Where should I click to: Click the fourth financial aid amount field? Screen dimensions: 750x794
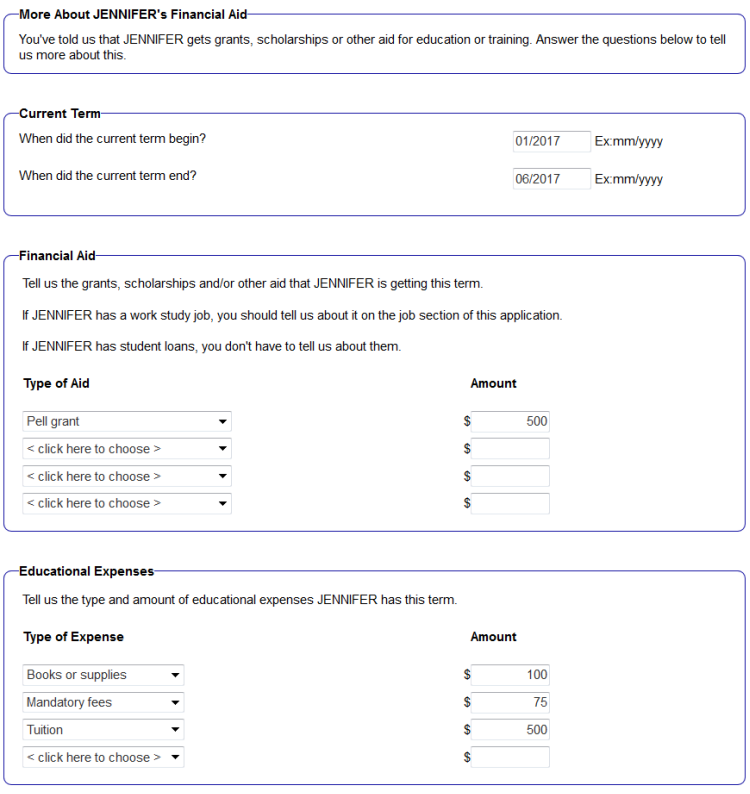click(510, 504)
